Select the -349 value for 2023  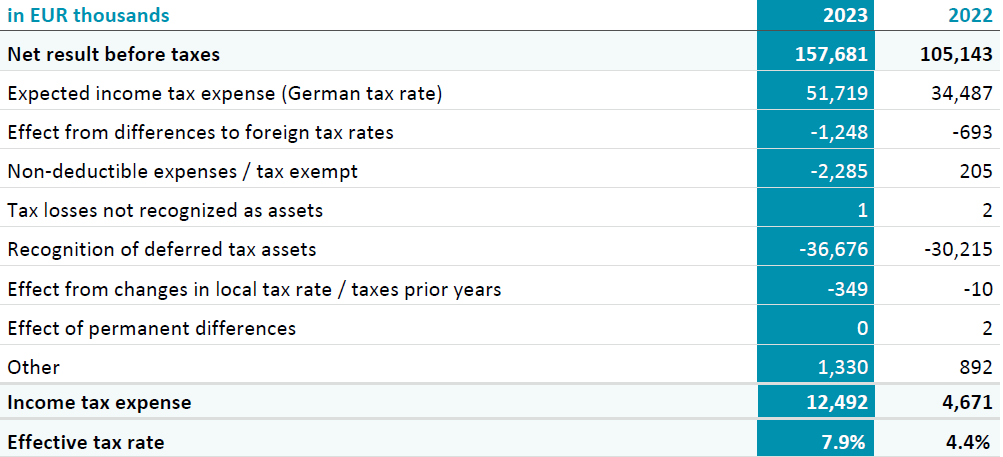pyautogui.click(x=847, y=289)
